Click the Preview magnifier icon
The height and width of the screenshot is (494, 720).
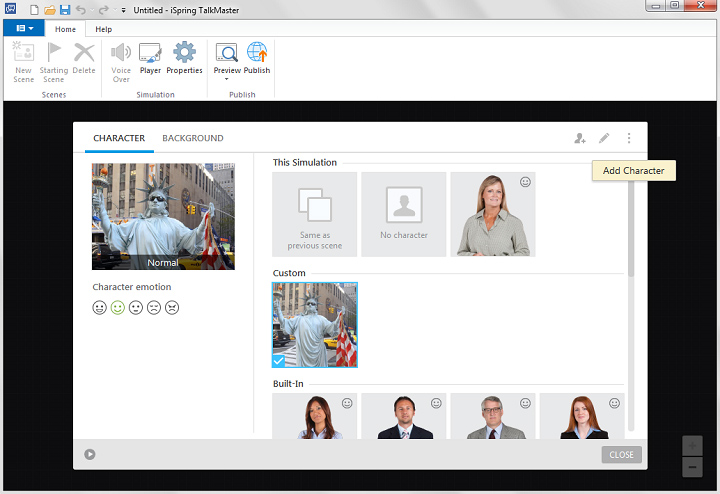(227, 53)
